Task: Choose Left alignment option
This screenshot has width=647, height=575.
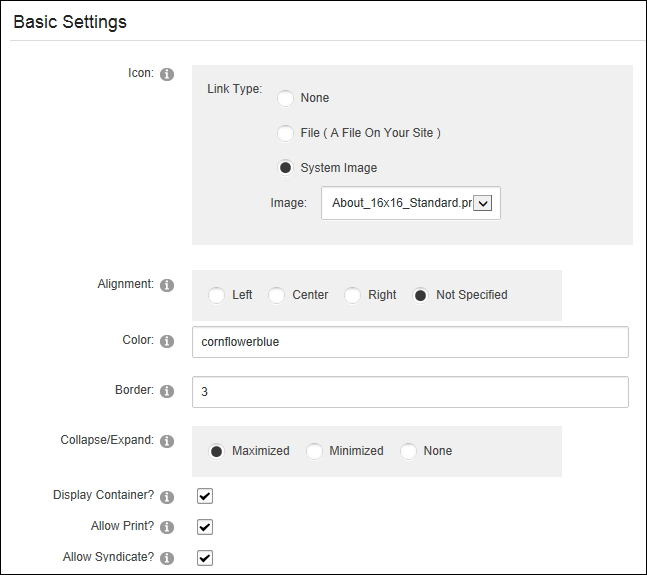Action: (216, 295)
